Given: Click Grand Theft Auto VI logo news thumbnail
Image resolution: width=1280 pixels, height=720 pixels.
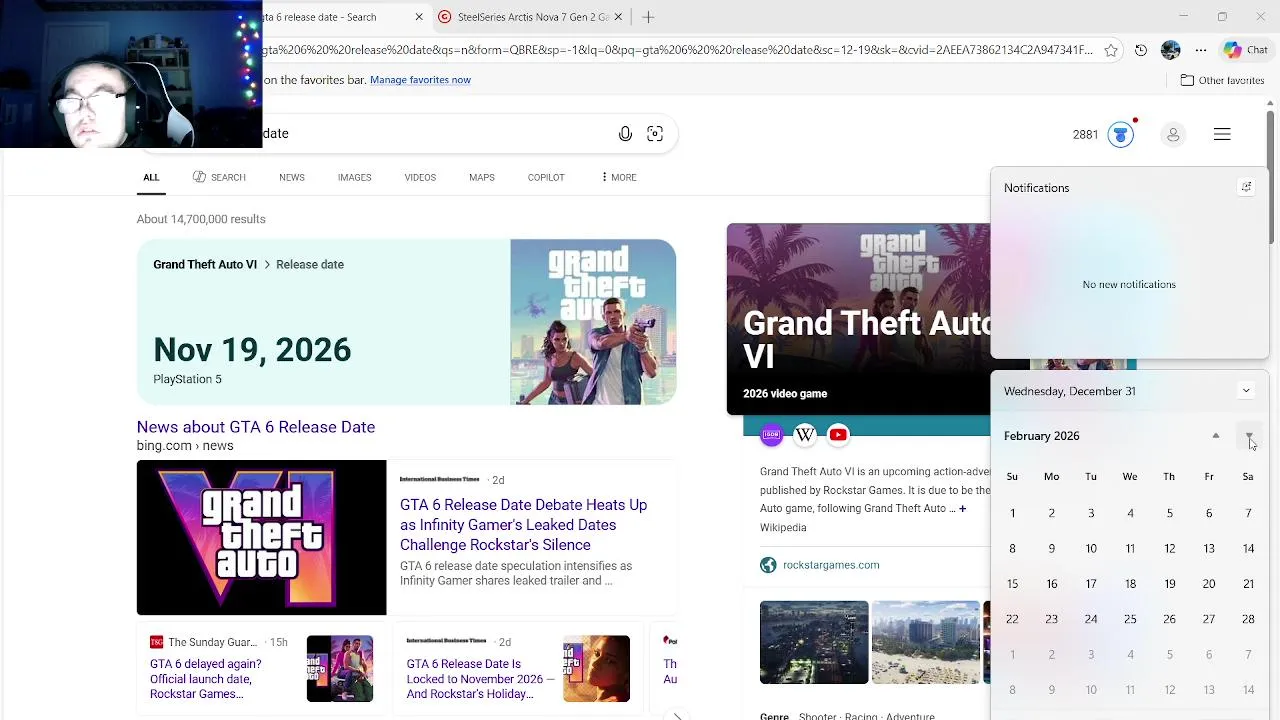Looking at the screenshot, I should (261, 538).
